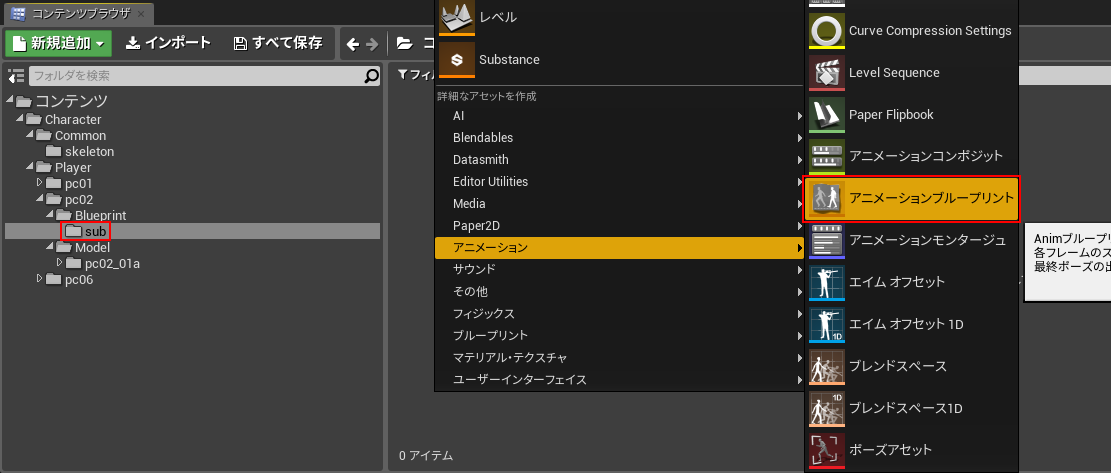Toggle the sources panel view icon

point(16,76)
